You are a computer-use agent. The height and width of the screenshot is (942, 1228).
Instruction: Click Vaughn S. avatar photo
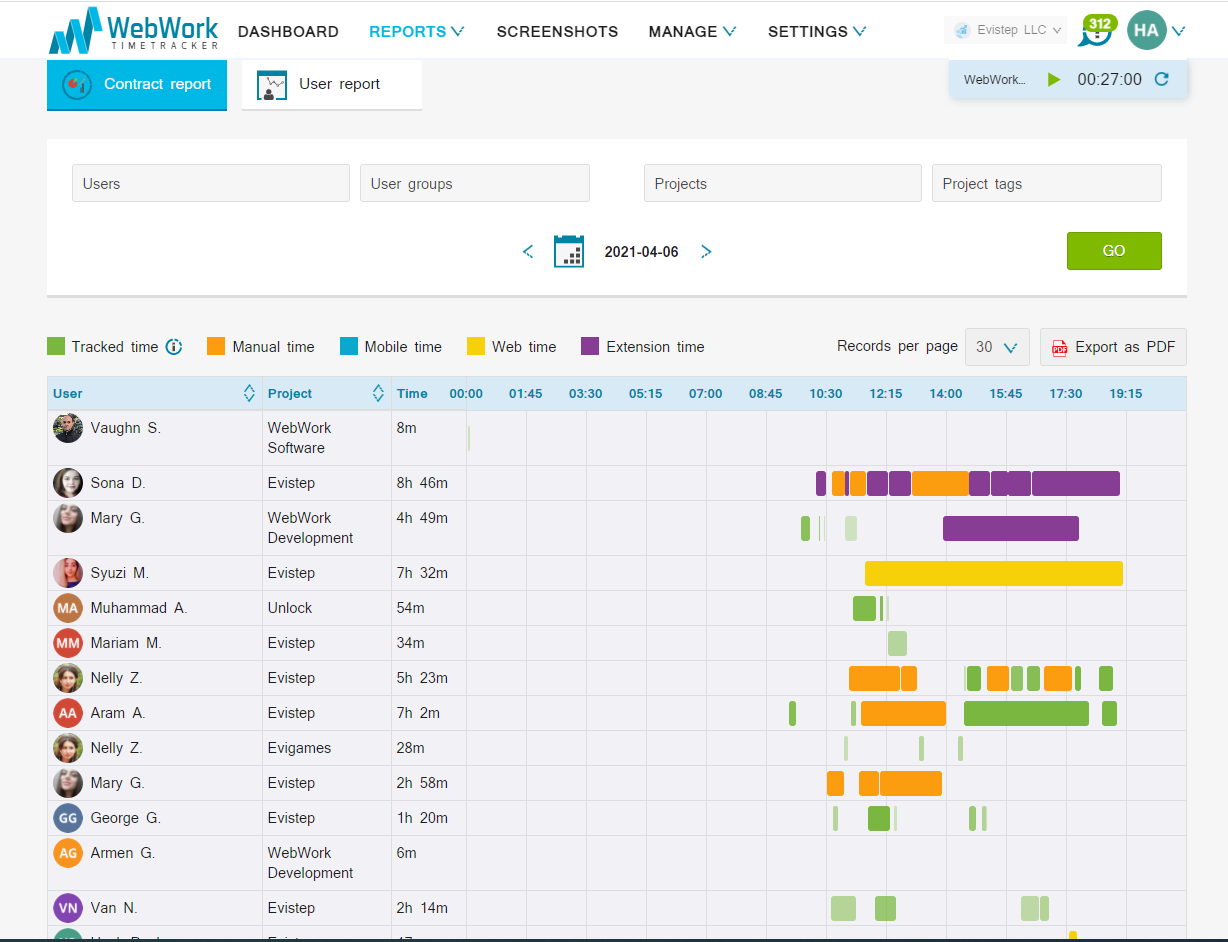(68, 428)
